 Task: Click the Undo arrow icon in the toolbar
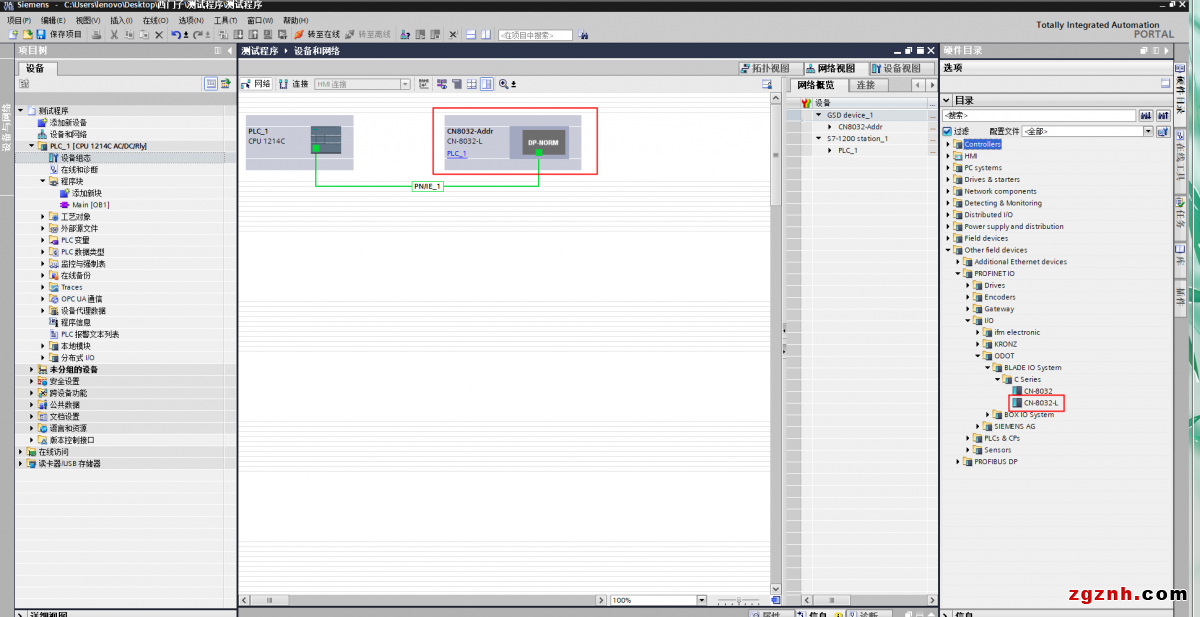(176, 34)
